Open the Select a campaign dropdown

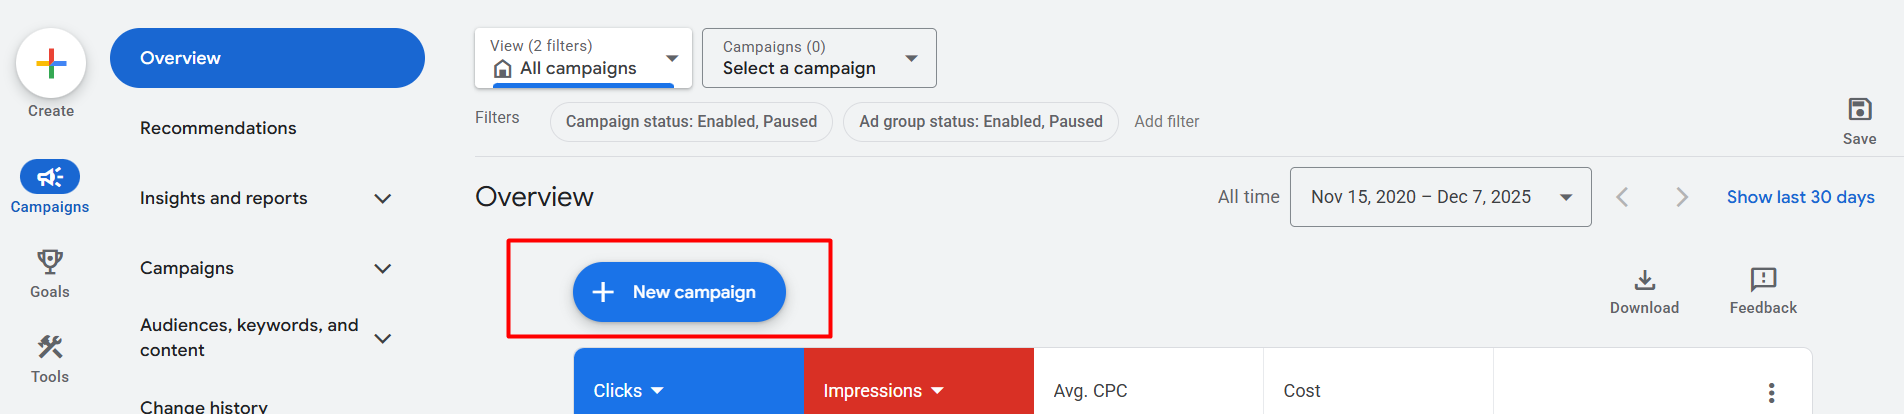819,58
